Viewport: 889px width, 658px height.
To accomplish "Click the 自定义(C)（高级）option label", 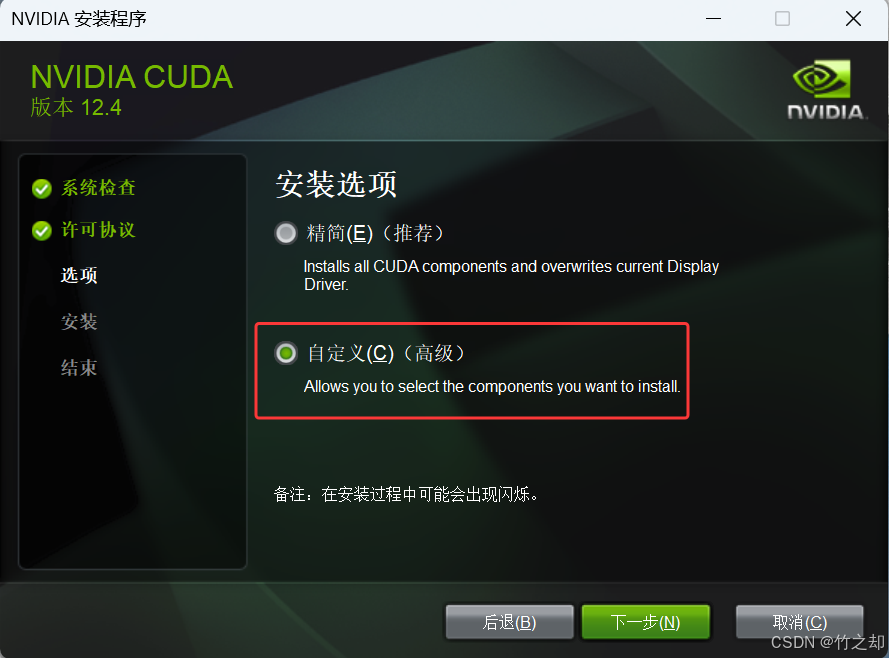I will (x=386, y=353).
